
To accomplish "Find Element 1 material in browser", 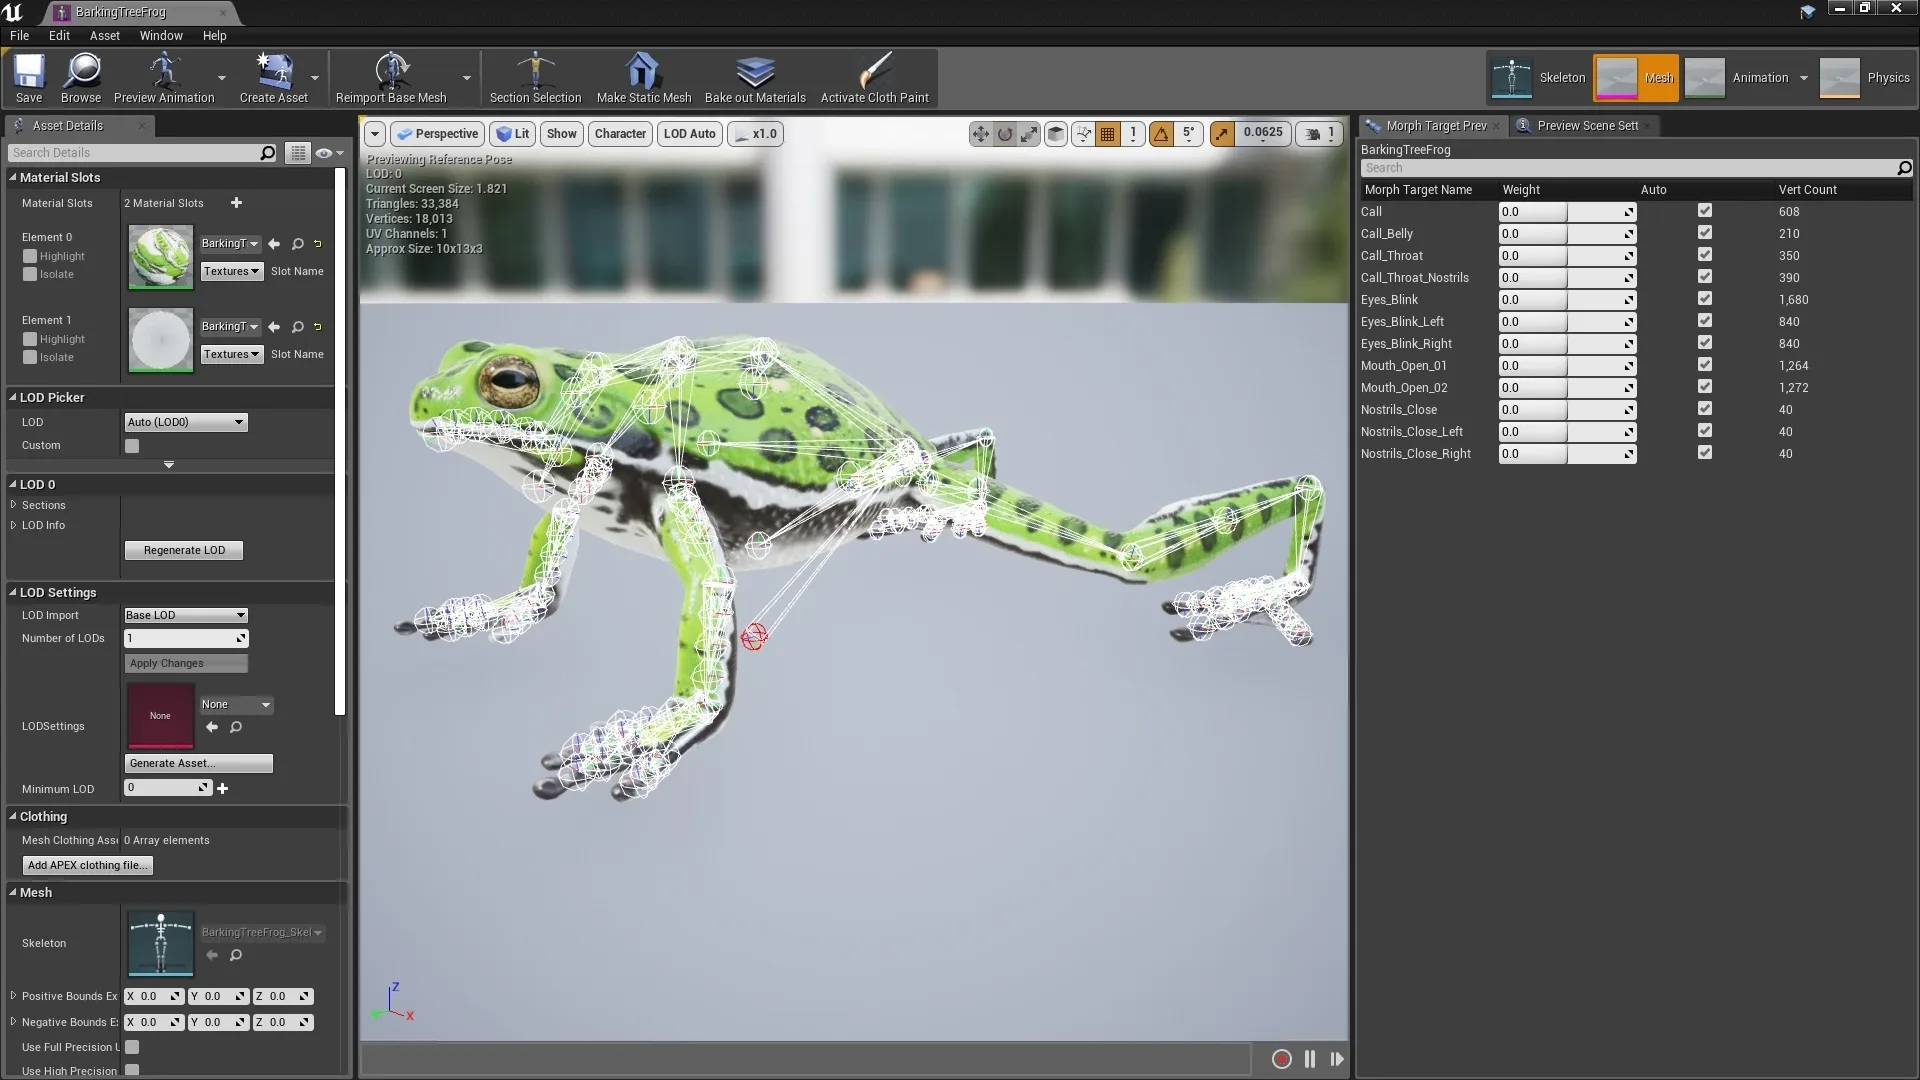I will point(298,327).
